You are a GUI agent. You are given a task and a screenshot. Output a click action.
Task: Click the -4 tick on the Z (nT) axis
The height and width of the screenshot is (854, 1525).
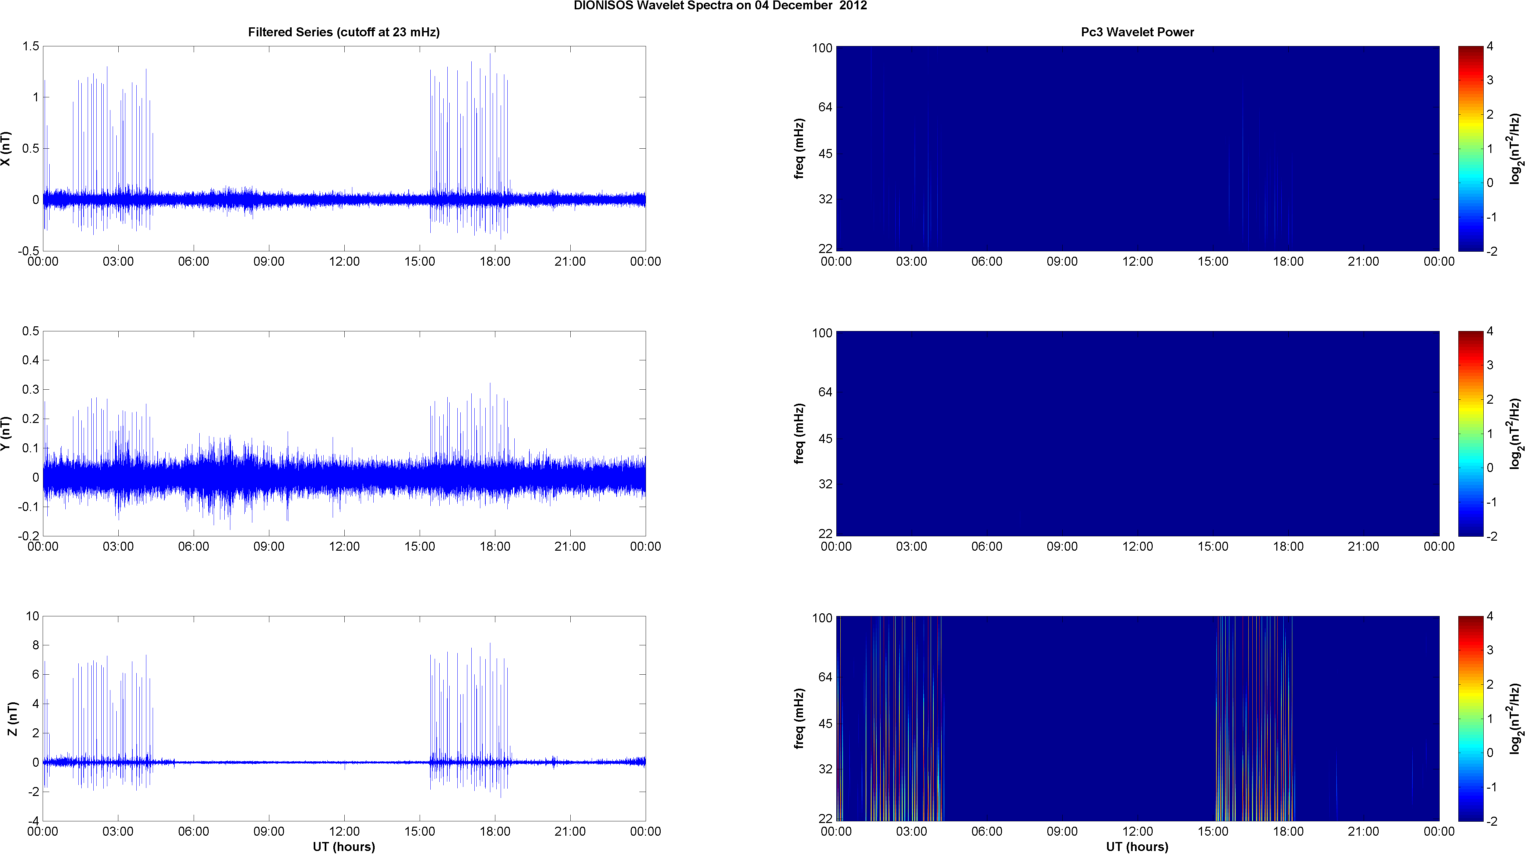coord(33,821)
